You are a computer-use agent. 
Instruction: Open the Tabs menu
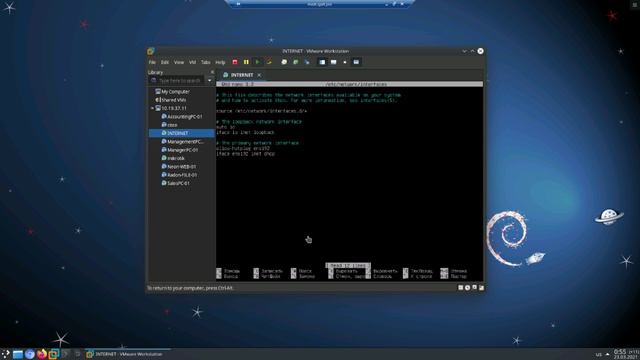click(206, 62)
